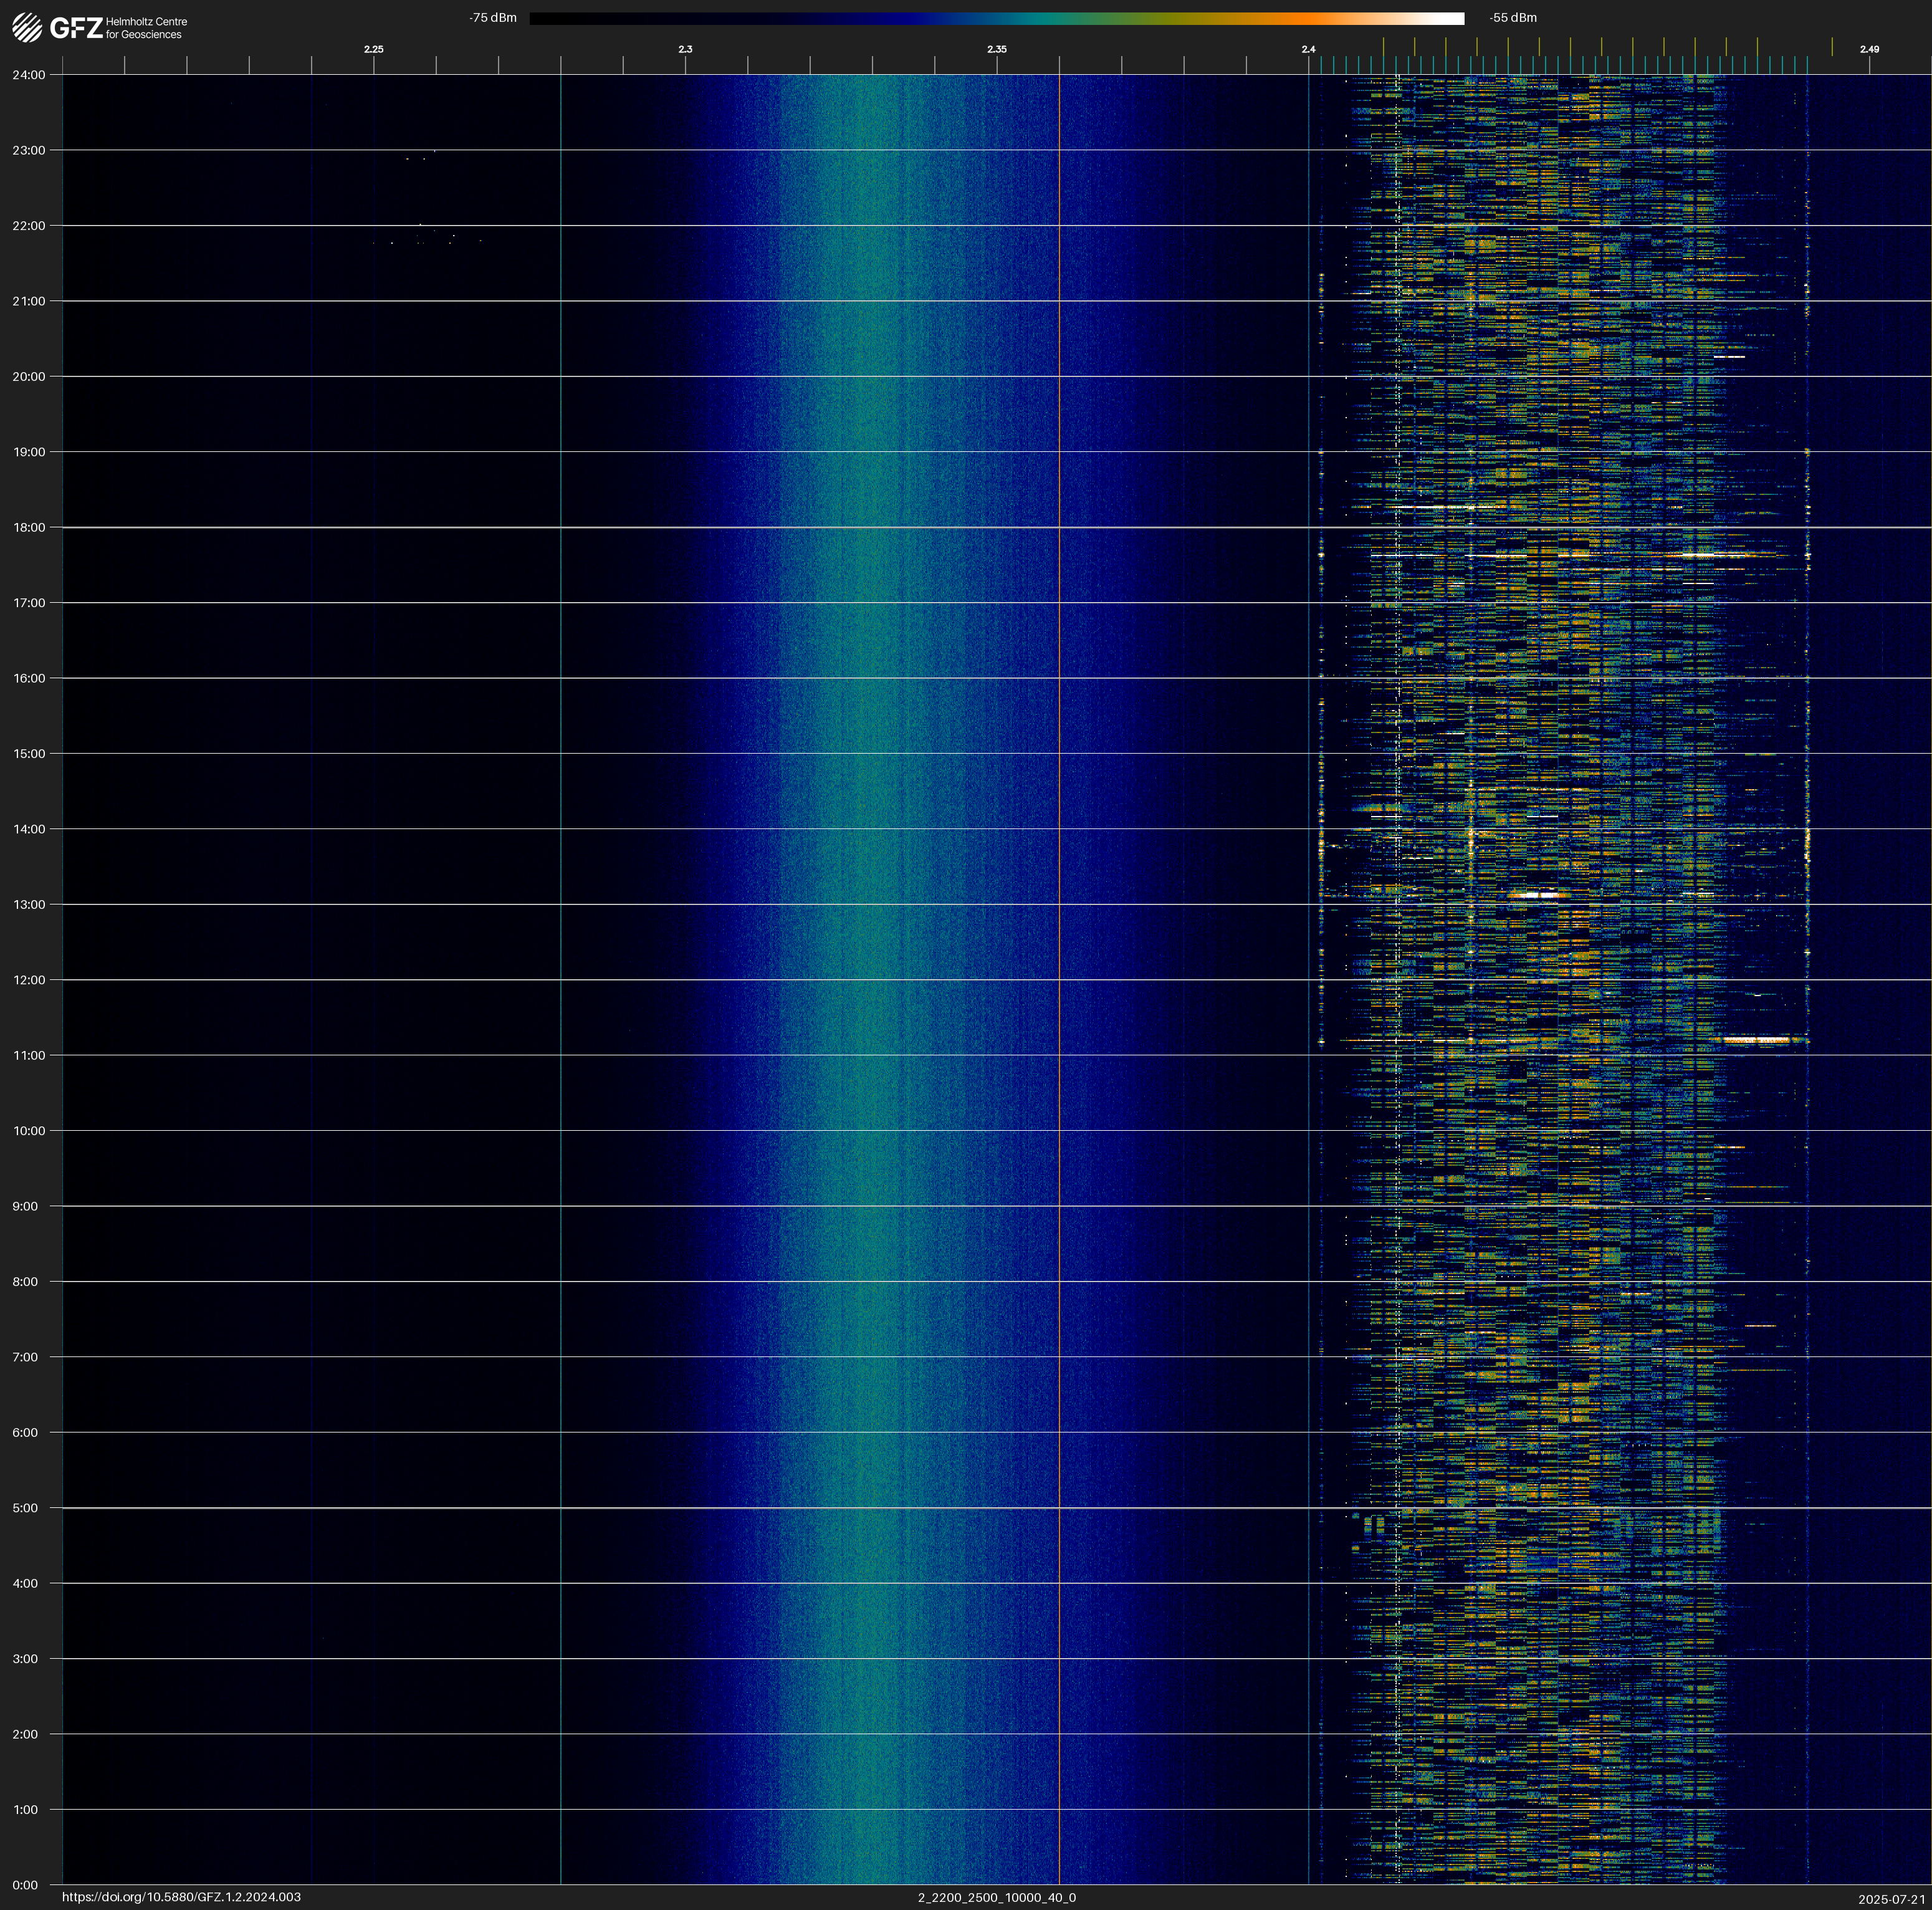Click the 0:00 time axis label
The image size is (1932, 1910).
coord(25,1885)
